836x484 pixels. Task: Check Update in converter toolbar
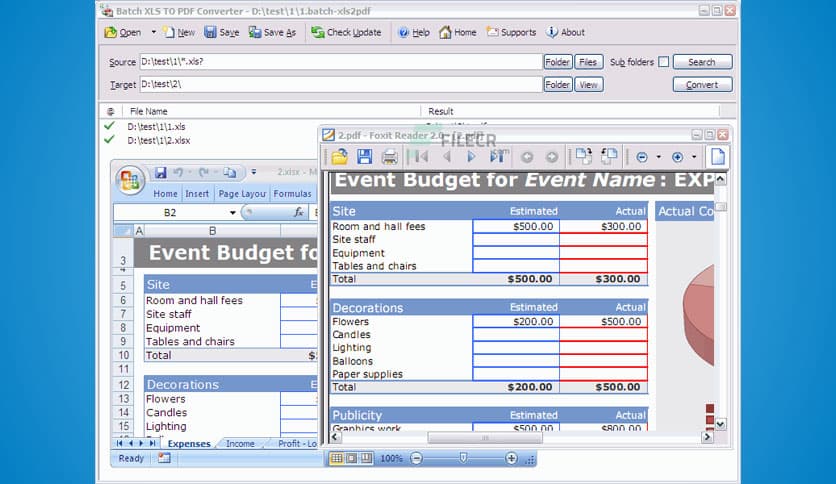(x=347, y=33)
